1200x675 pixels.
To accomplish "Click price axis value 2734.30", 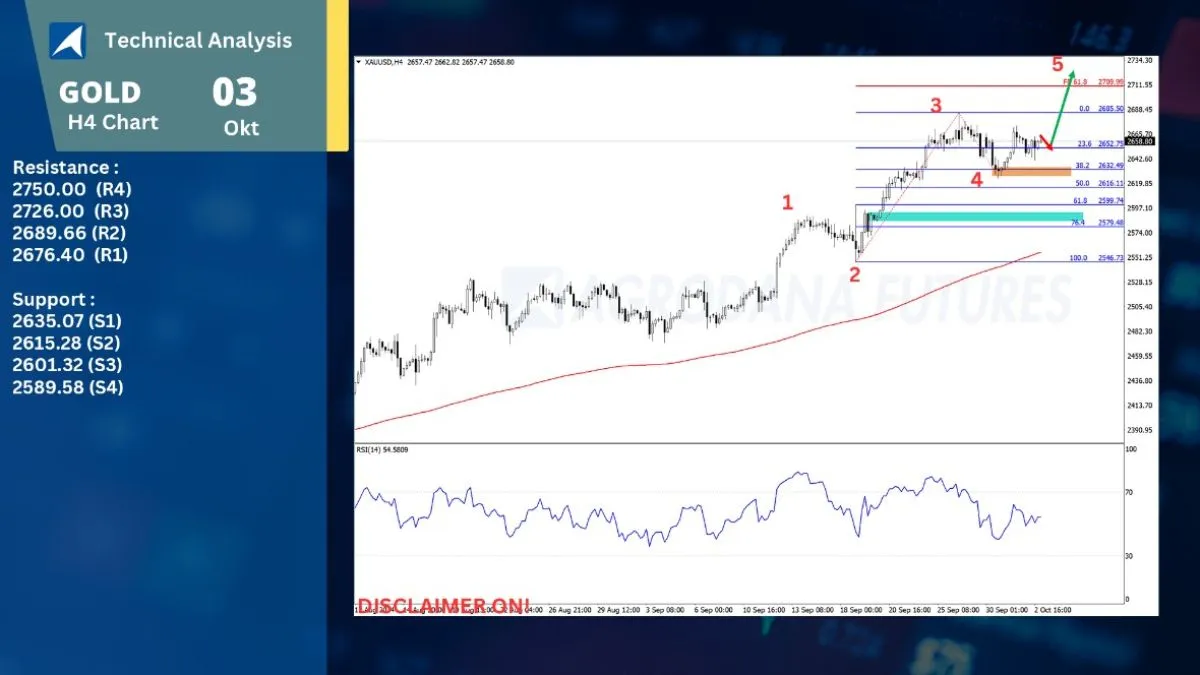I will pyautogui.click(x=1140, y=60).
